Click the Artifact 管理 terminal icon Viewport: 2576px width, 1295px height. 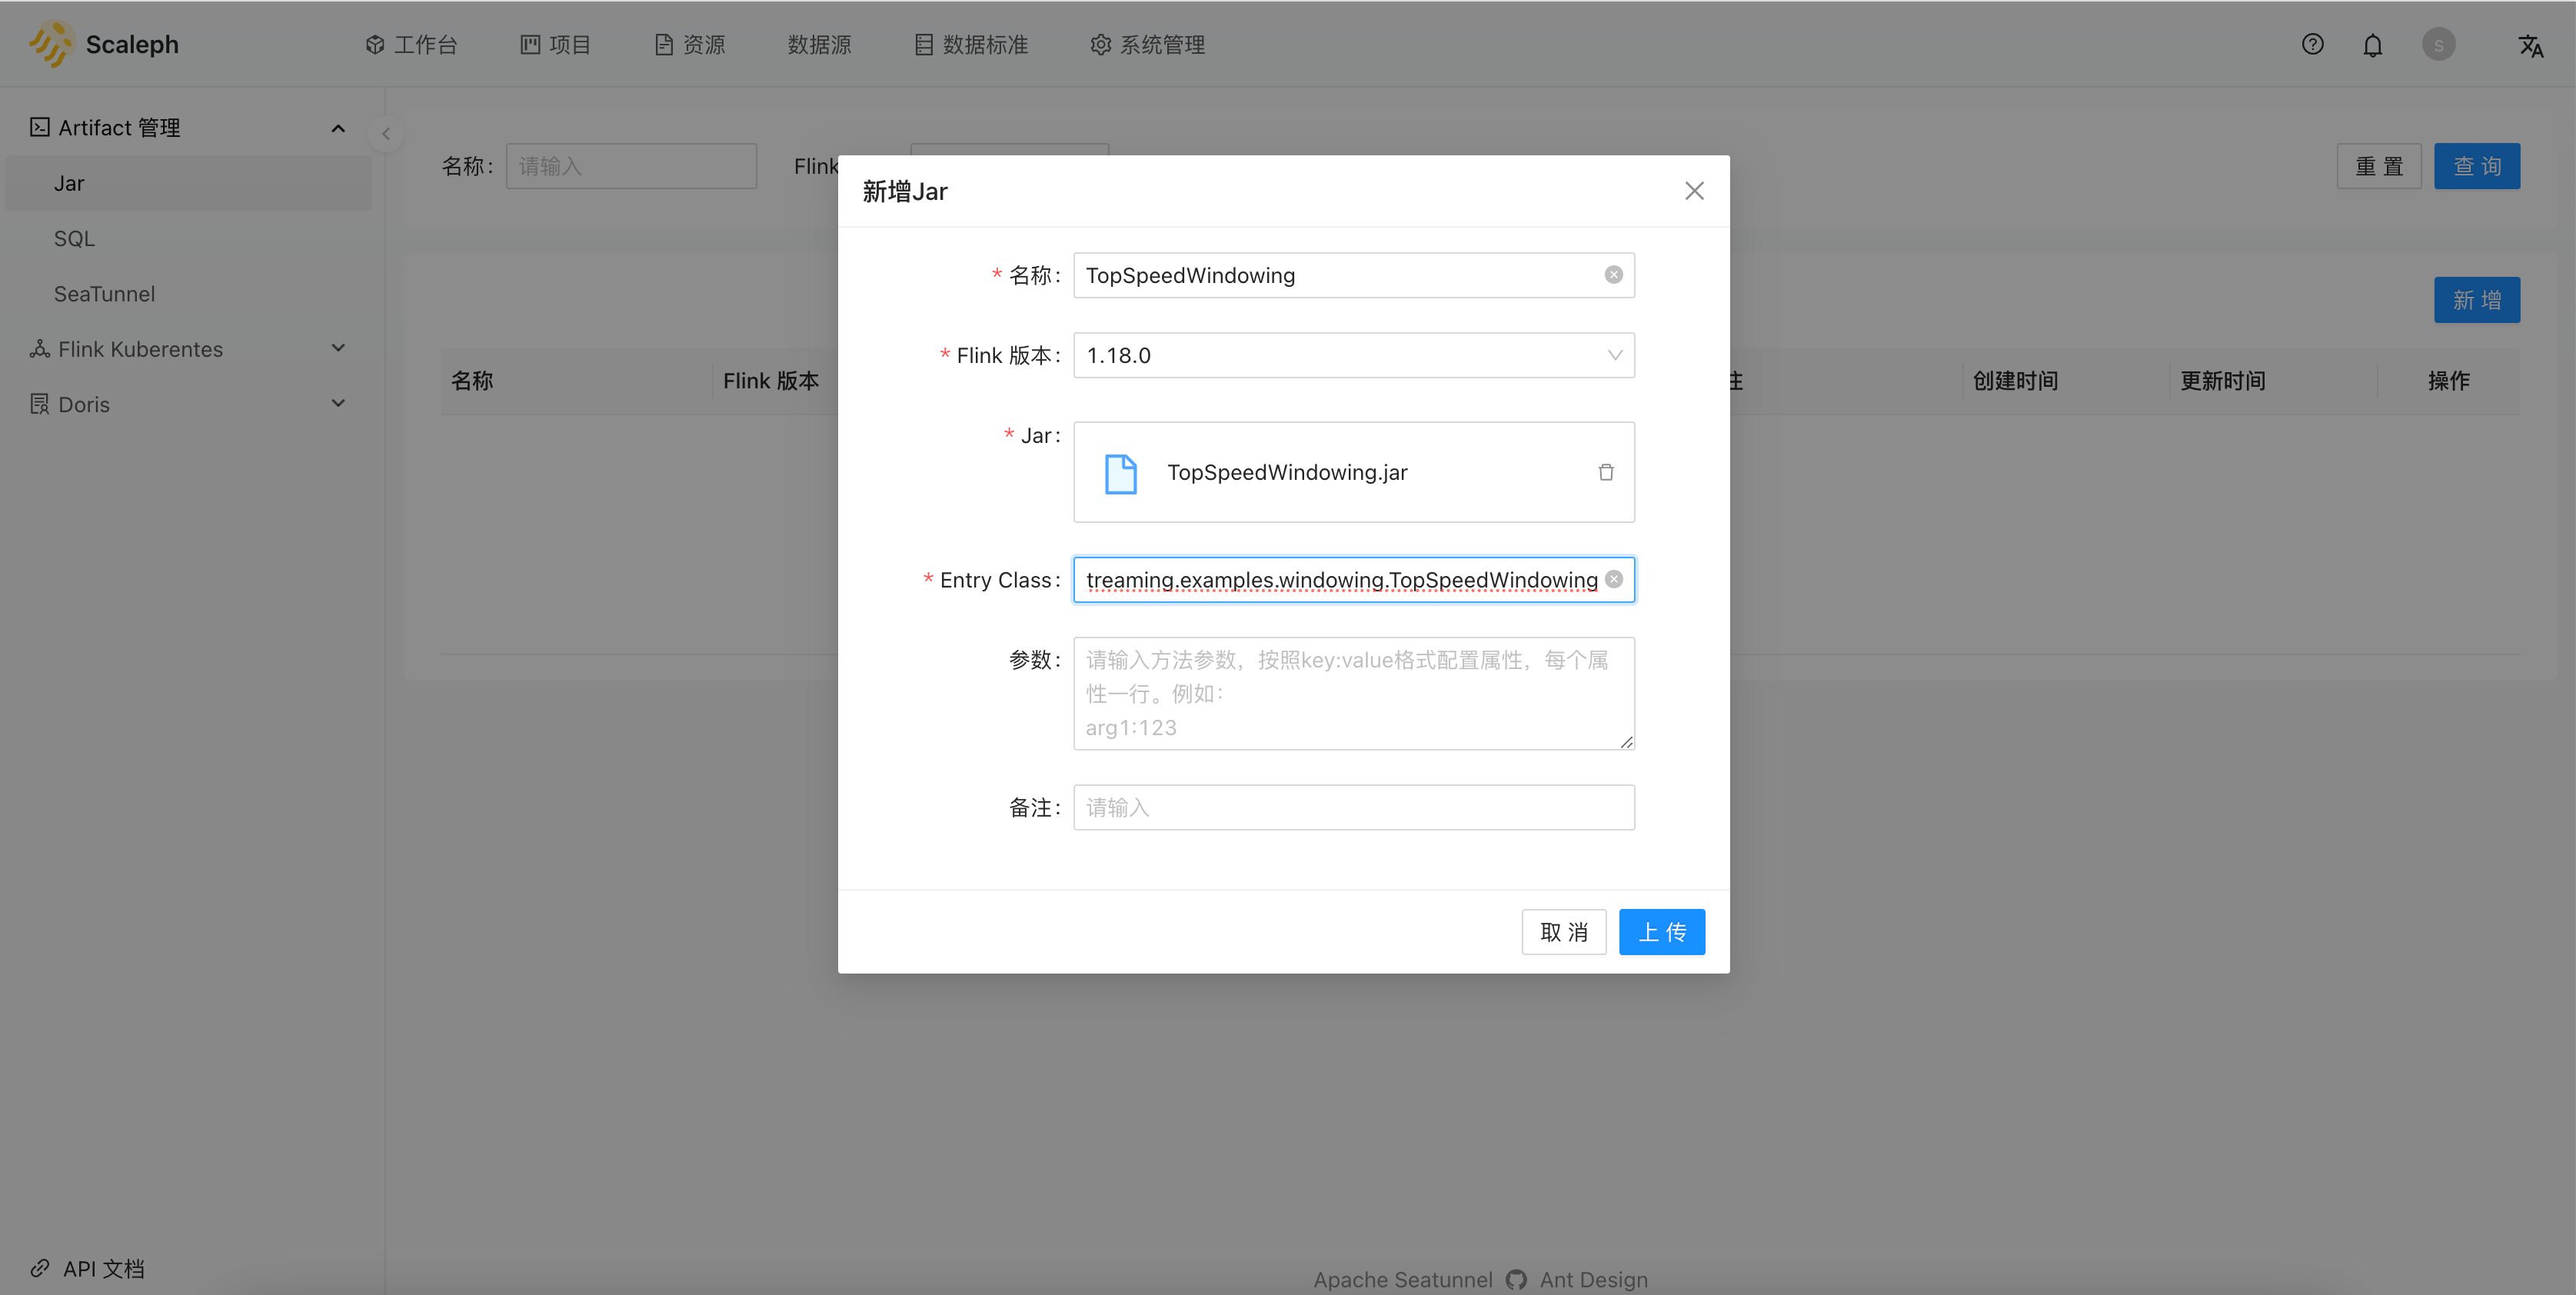click(x=39, y=127)
